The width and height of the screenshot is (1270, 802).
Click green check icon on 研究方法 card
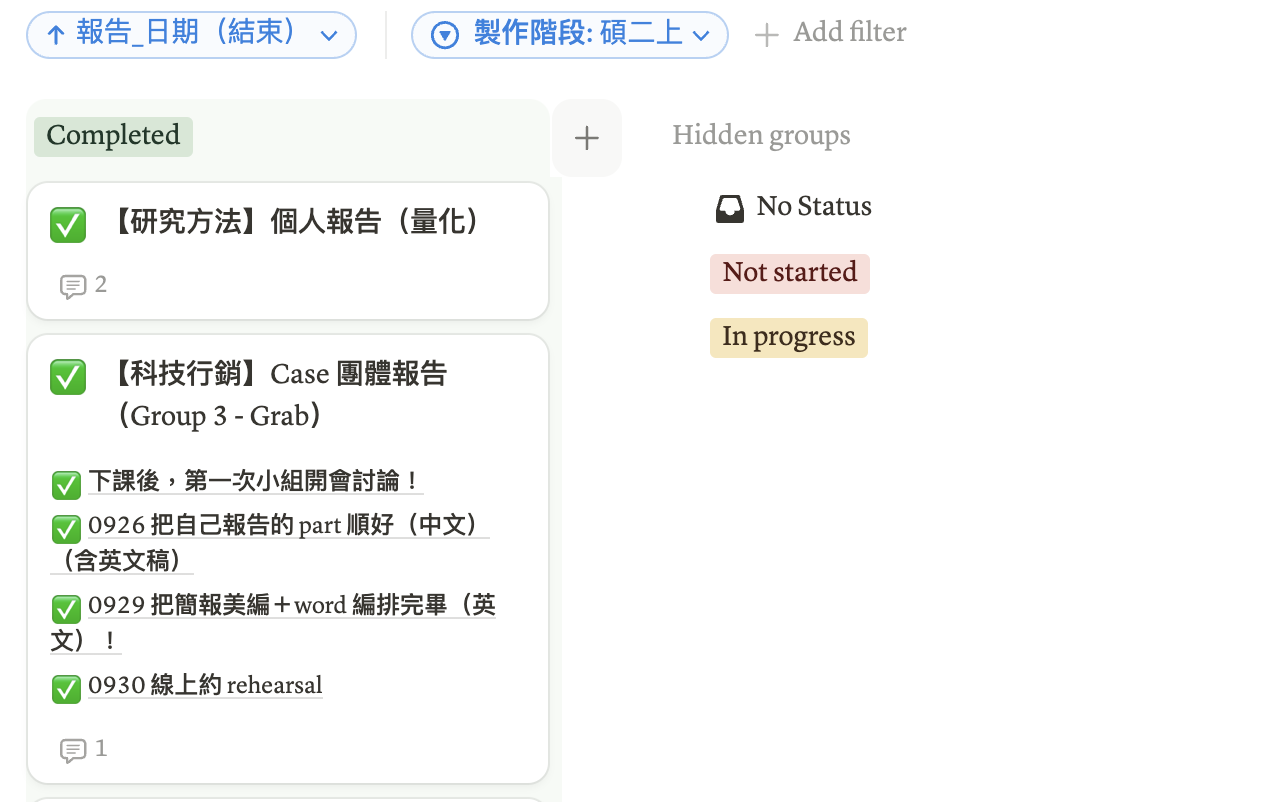point(68,225)
